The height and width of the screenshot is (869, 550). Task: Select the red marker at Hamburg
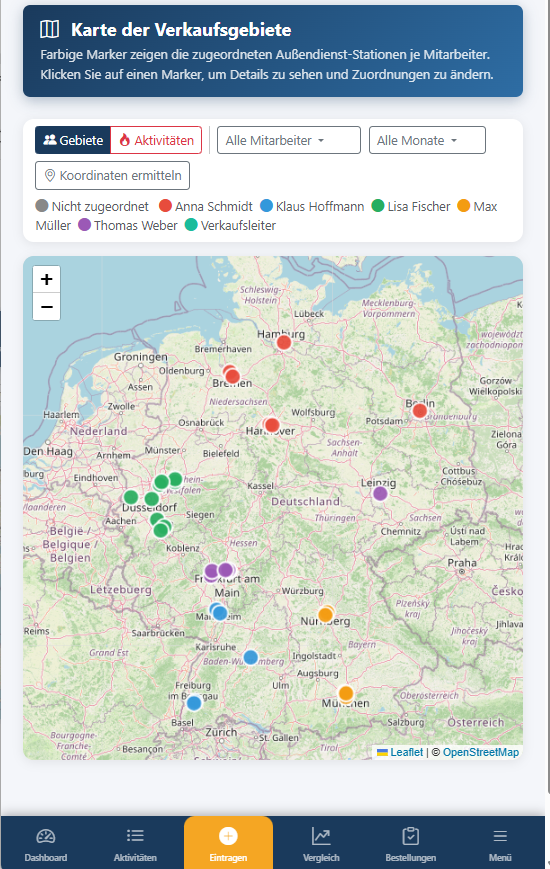click(x=284, y=343)
